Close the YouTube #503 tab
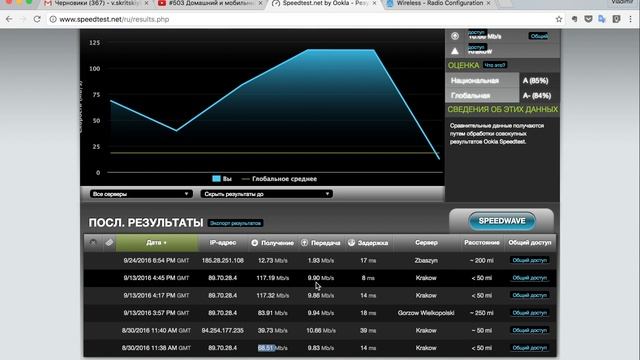The width and height of the screenshot is (640, 360). (x=260, y=3)
